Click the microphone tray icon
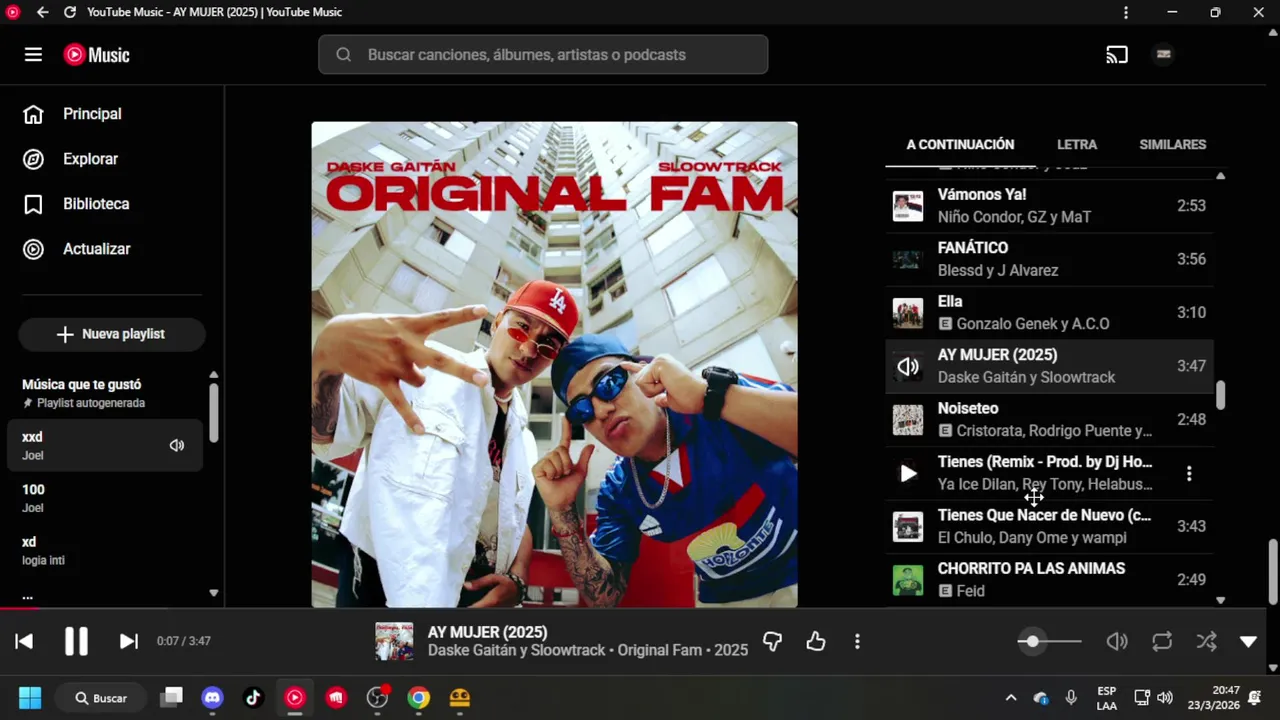 (x=1071, y=698)
